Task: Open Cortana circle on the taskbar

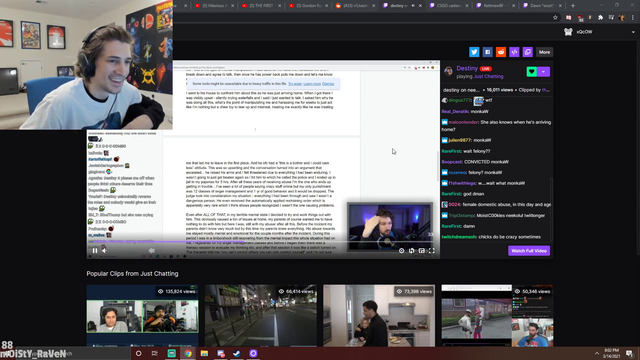Action: pos(138,353)
